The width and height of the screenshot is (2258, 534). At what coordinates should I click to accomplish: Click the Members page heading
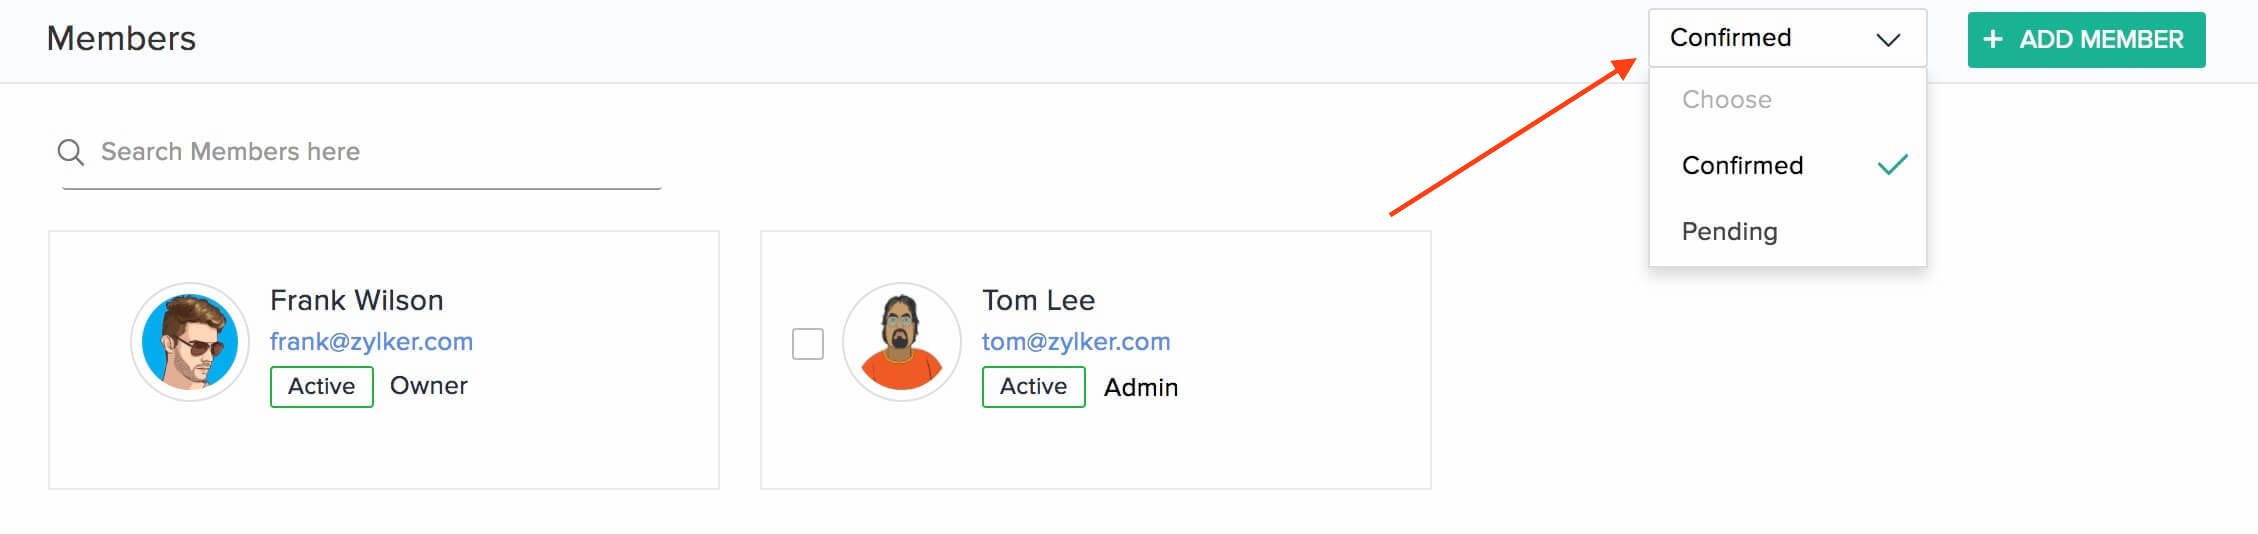click(x=121, y=39)
